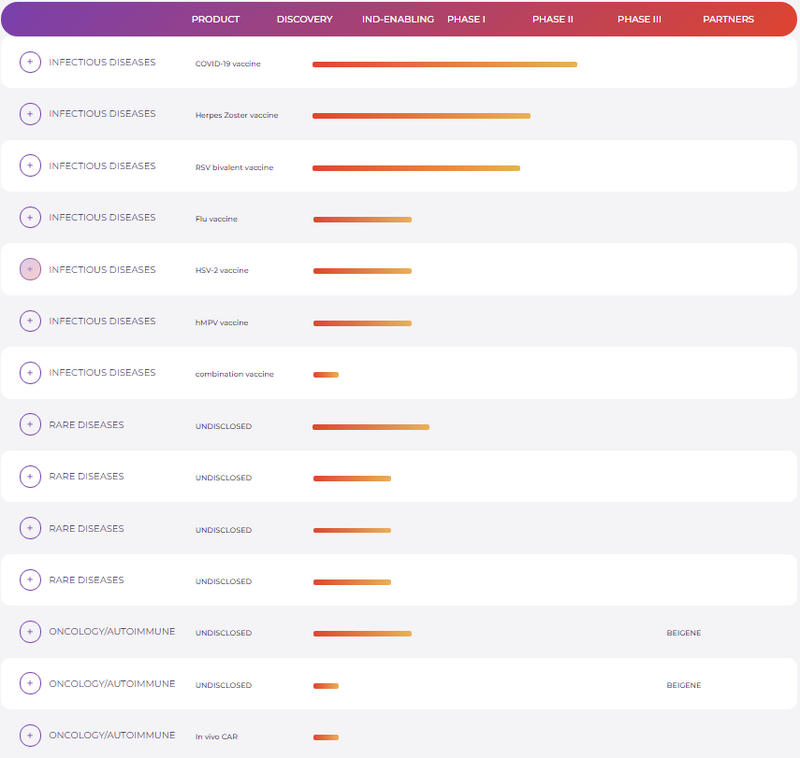800x758 pixels.
Task: Expand the last Rare Diseases row
Action: click(x=30, y=580)
